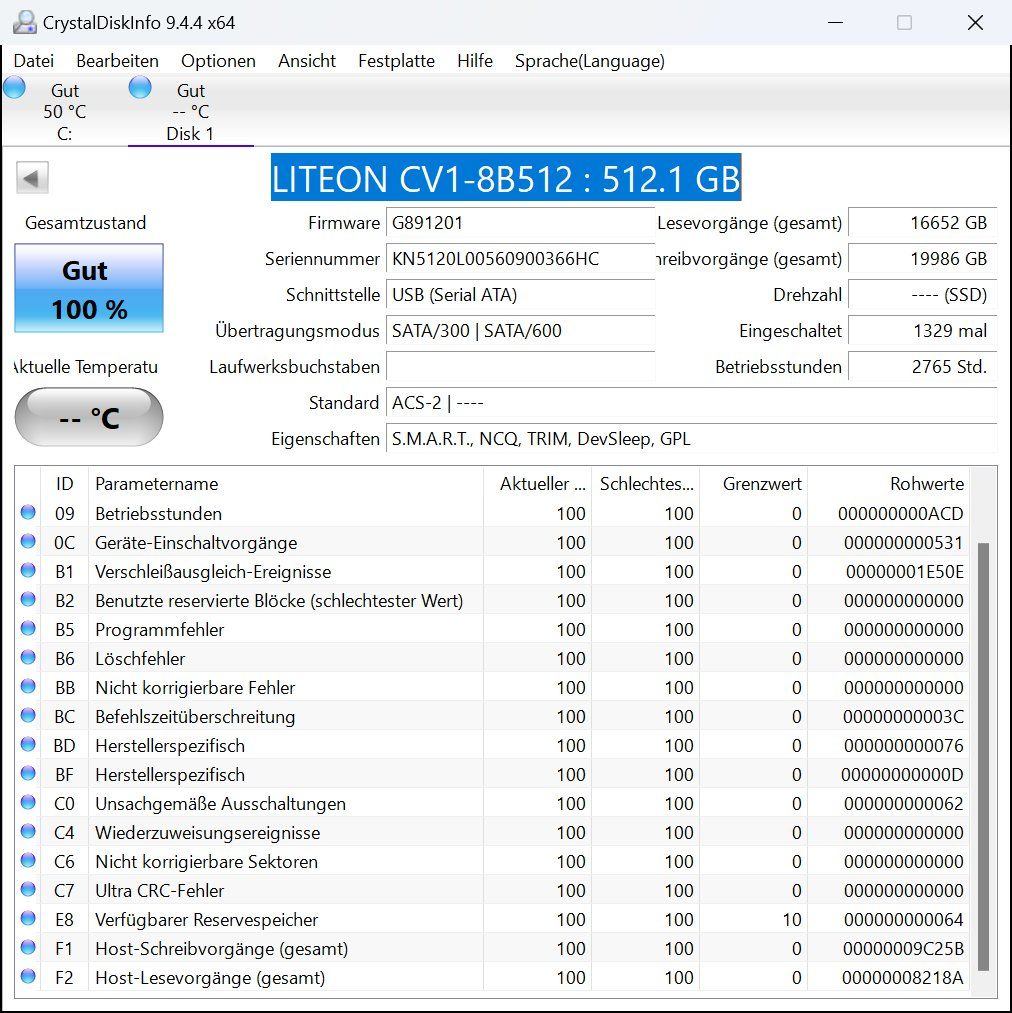Viewport: 1012px width, 1013px height.
Task: Click blue status orb for drive C:
Action: (14, 87)
